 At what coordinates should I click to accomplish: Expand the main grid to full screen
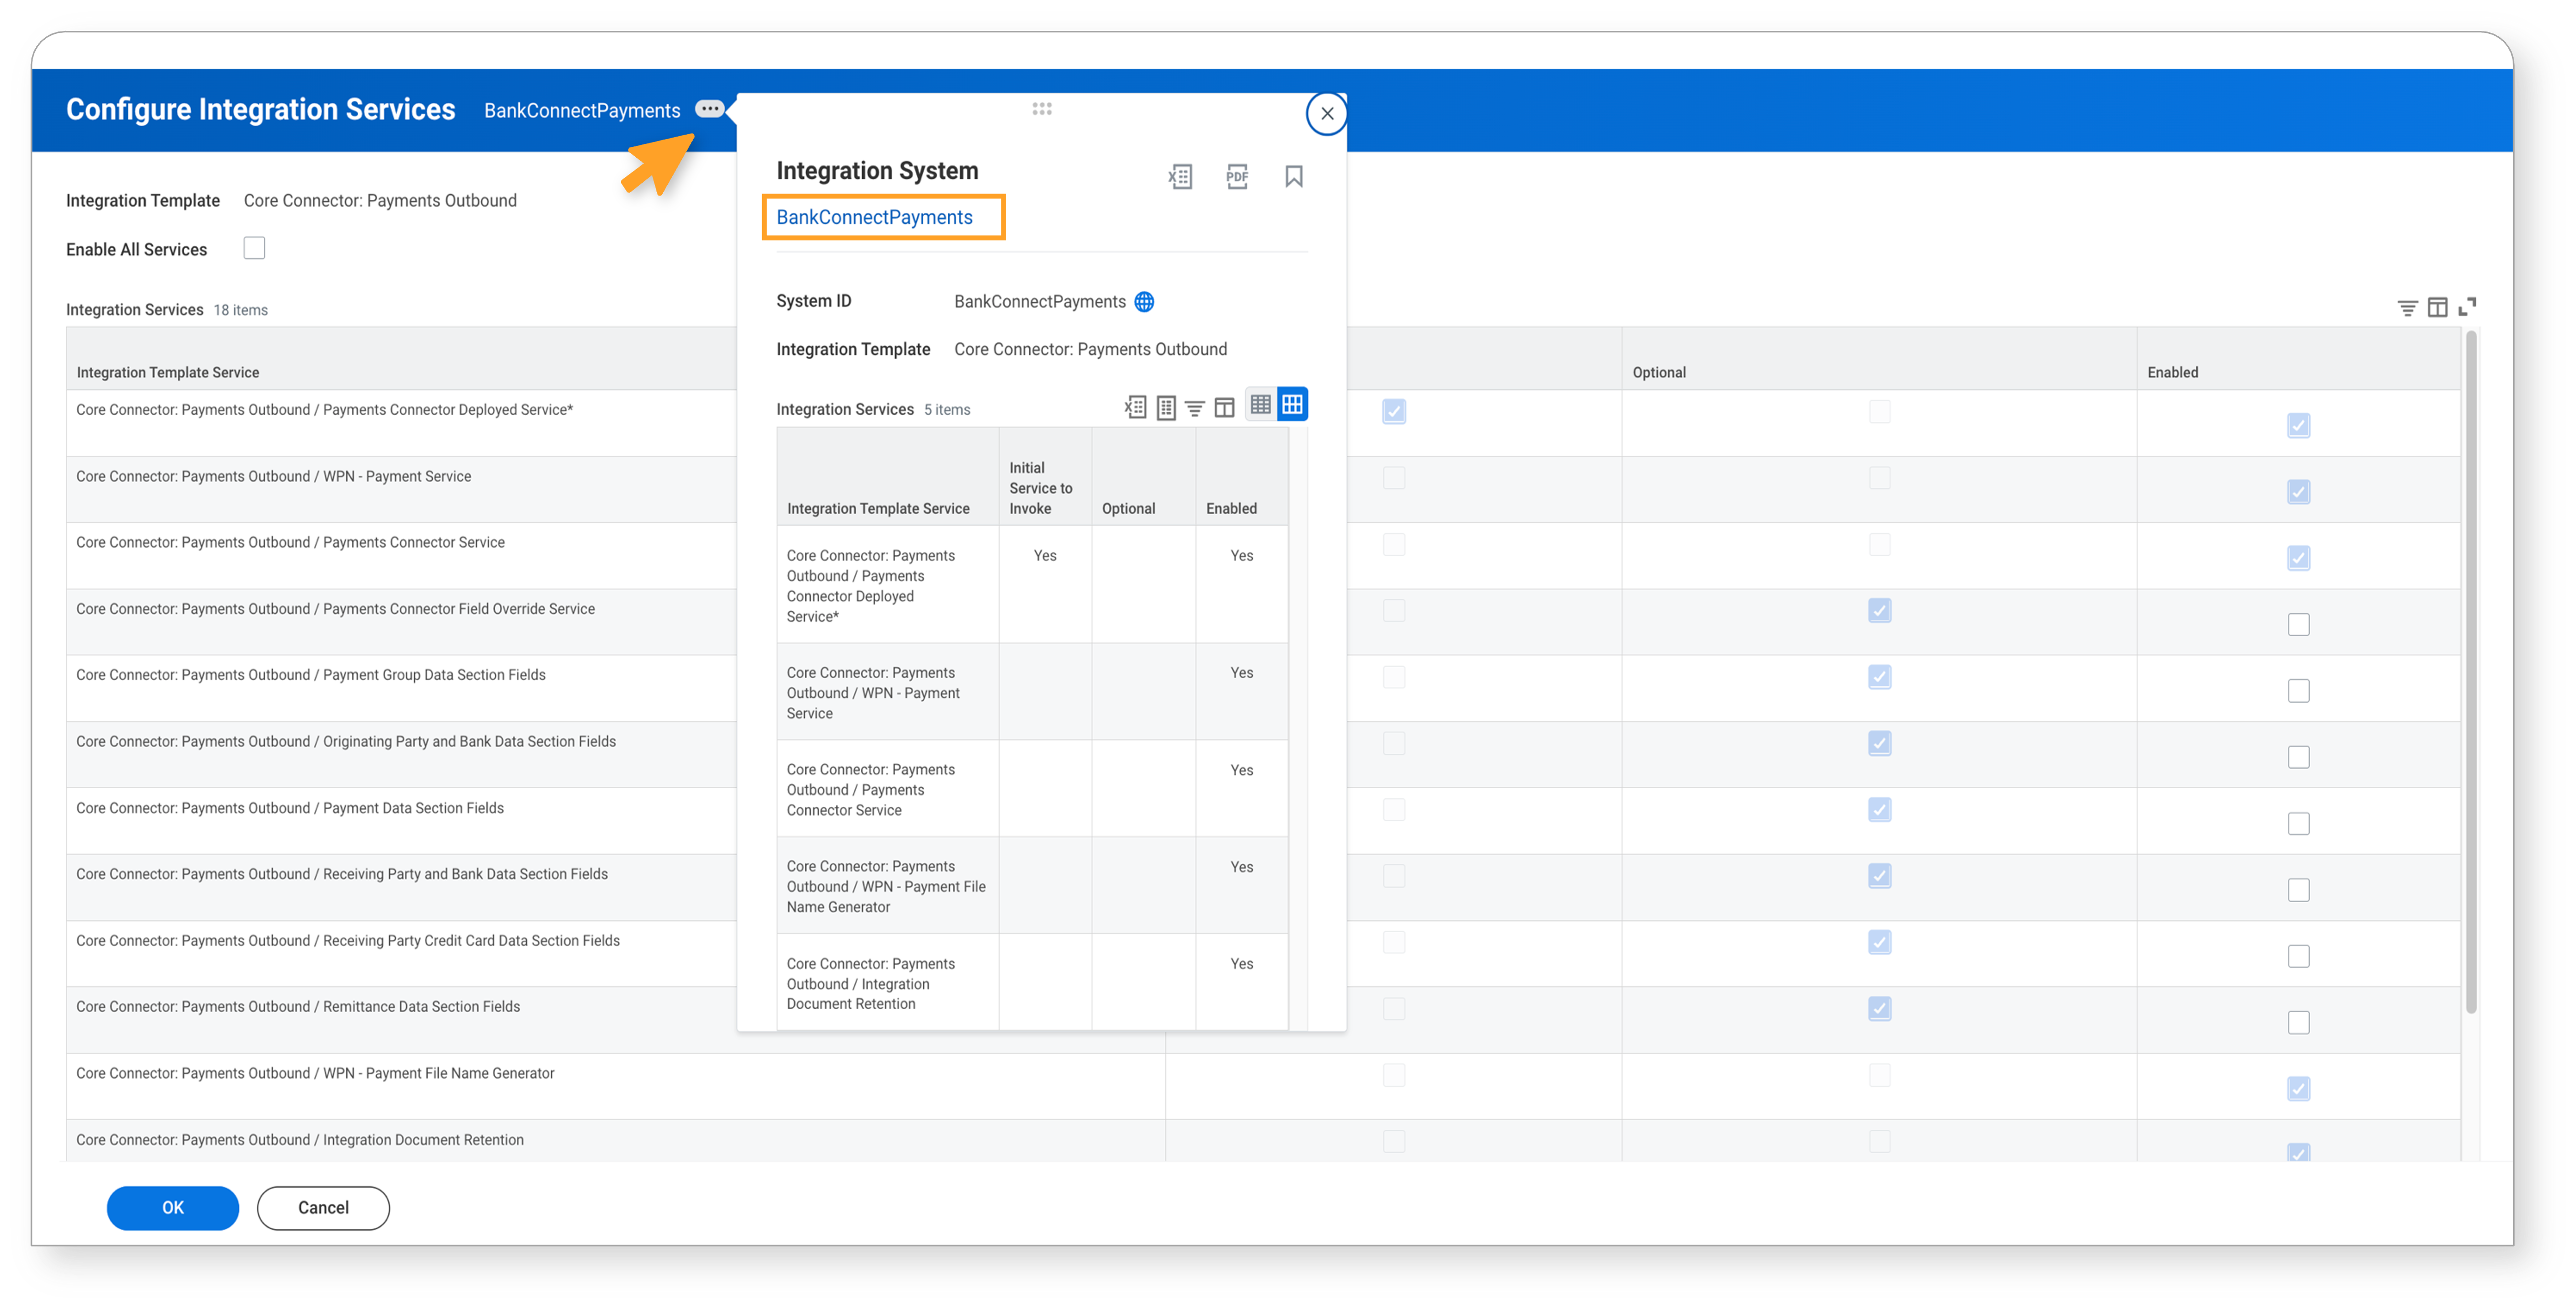click(2467, 307)
